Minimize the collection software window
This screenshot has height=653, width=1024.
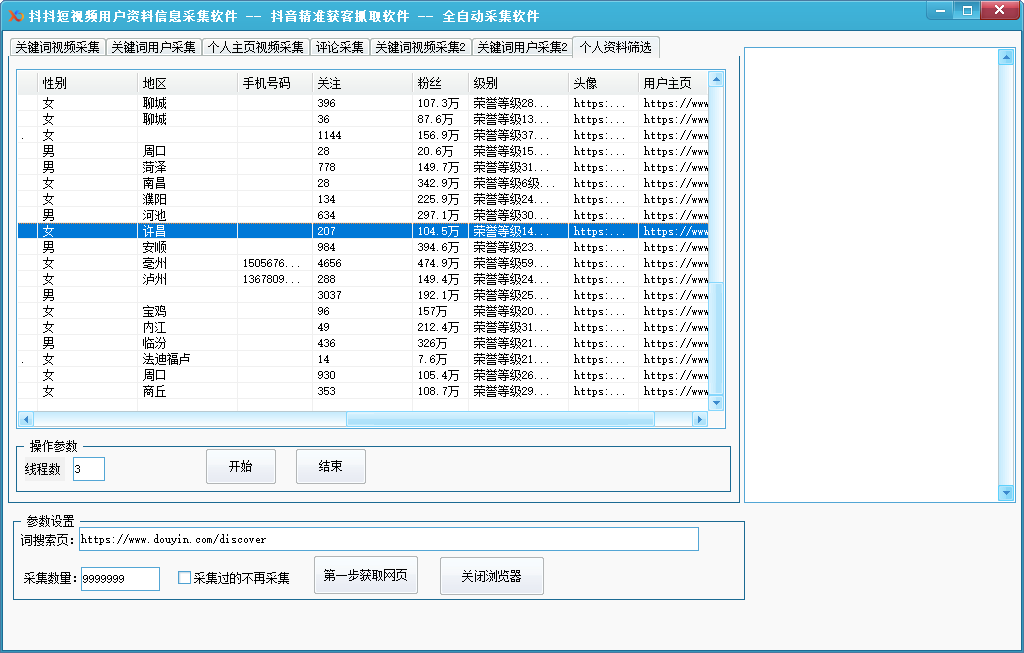point(940,10)
